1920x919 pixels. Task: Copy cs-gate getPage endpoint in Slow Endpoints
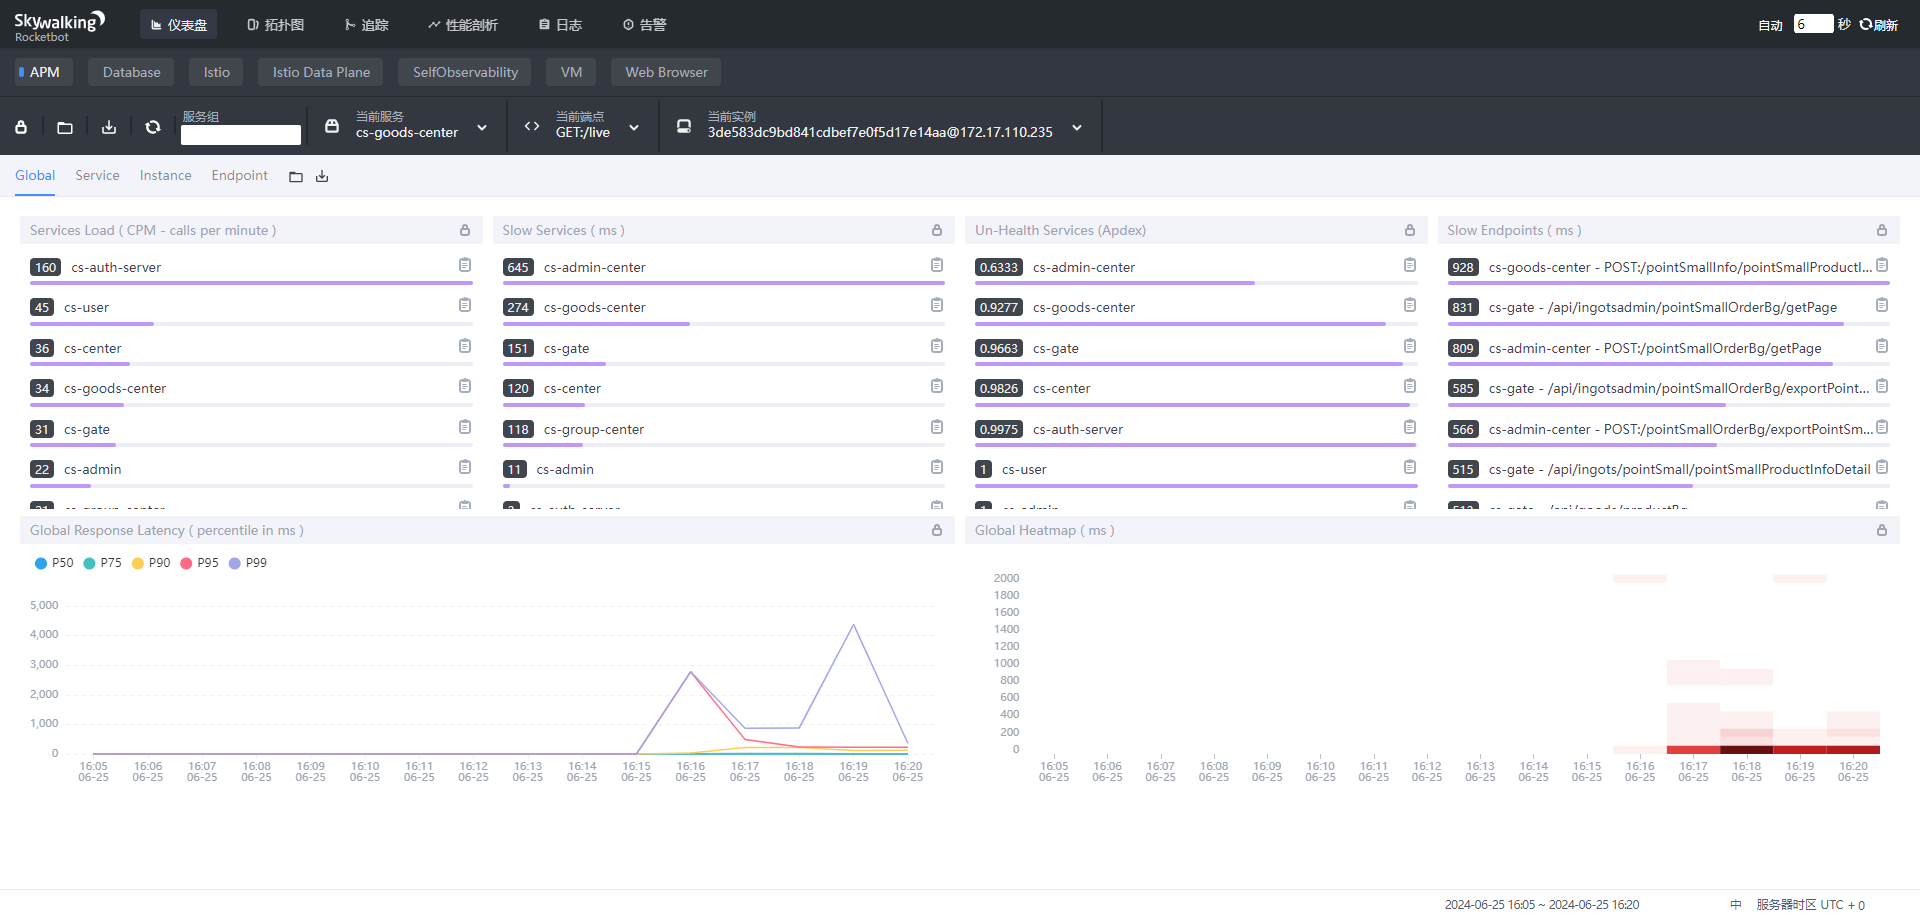(x=1882, y=305)
